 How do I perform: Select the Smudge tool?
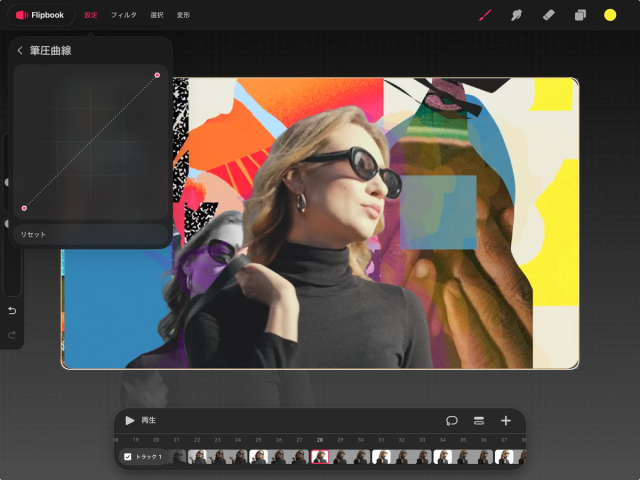(x=517, y=15)
